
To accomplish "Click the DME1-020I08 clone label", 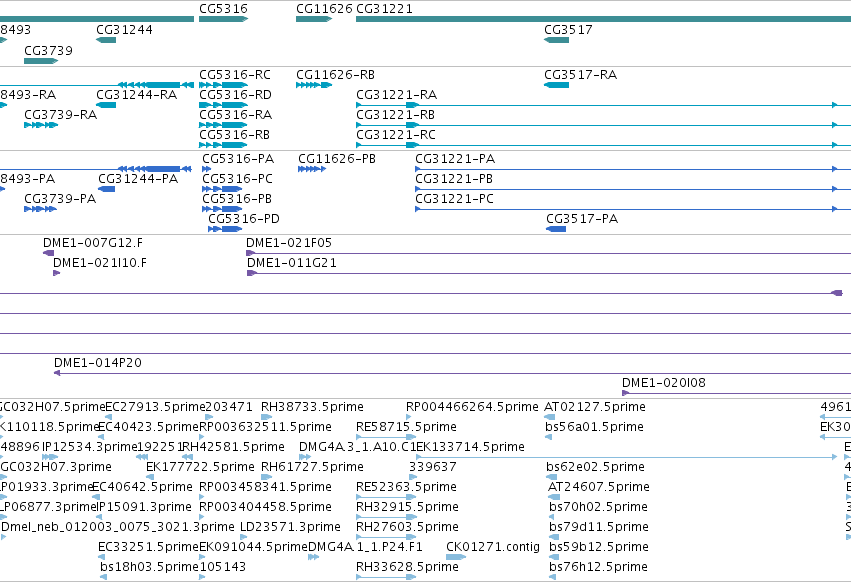I will tap(664, 383).
